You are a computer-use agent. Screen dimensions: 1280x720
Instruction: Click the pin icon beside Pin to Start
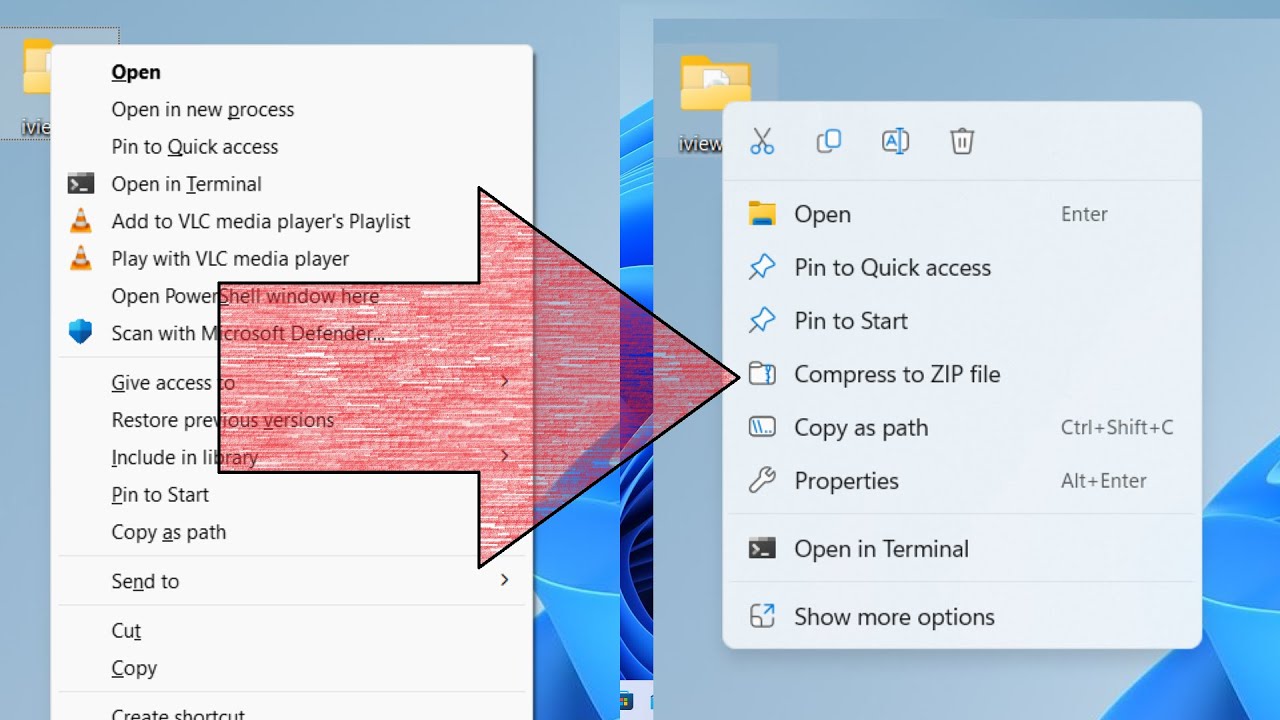pos(762,321)
